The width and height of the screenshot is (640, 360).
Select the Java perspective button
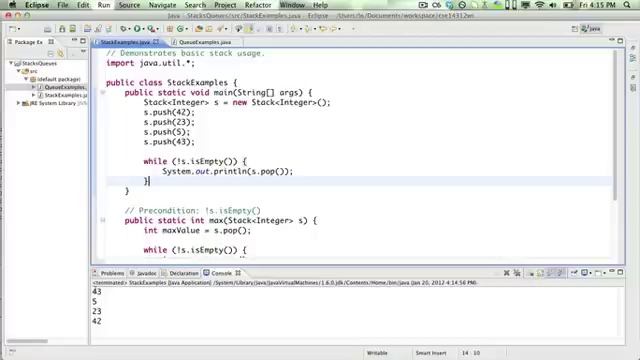coord(591,29)
